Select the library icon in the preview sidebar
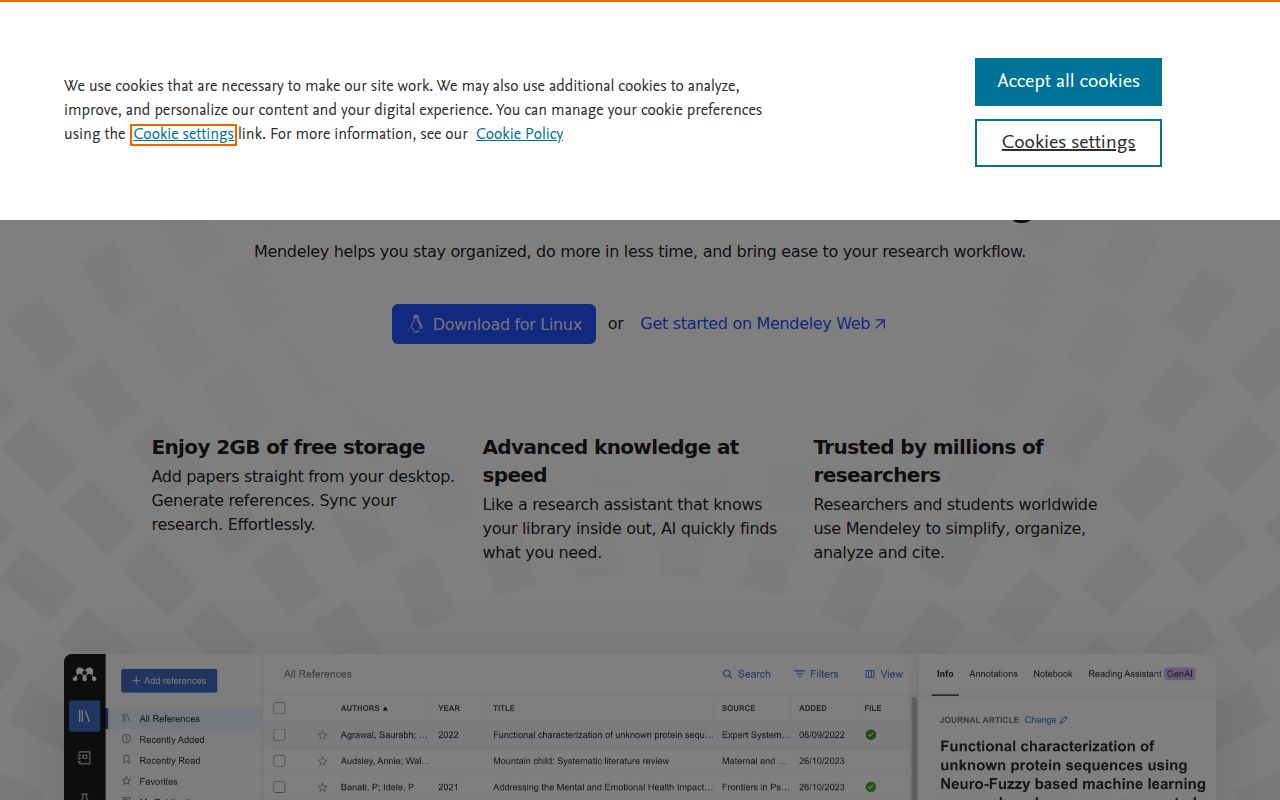 [x=84, y=716]
